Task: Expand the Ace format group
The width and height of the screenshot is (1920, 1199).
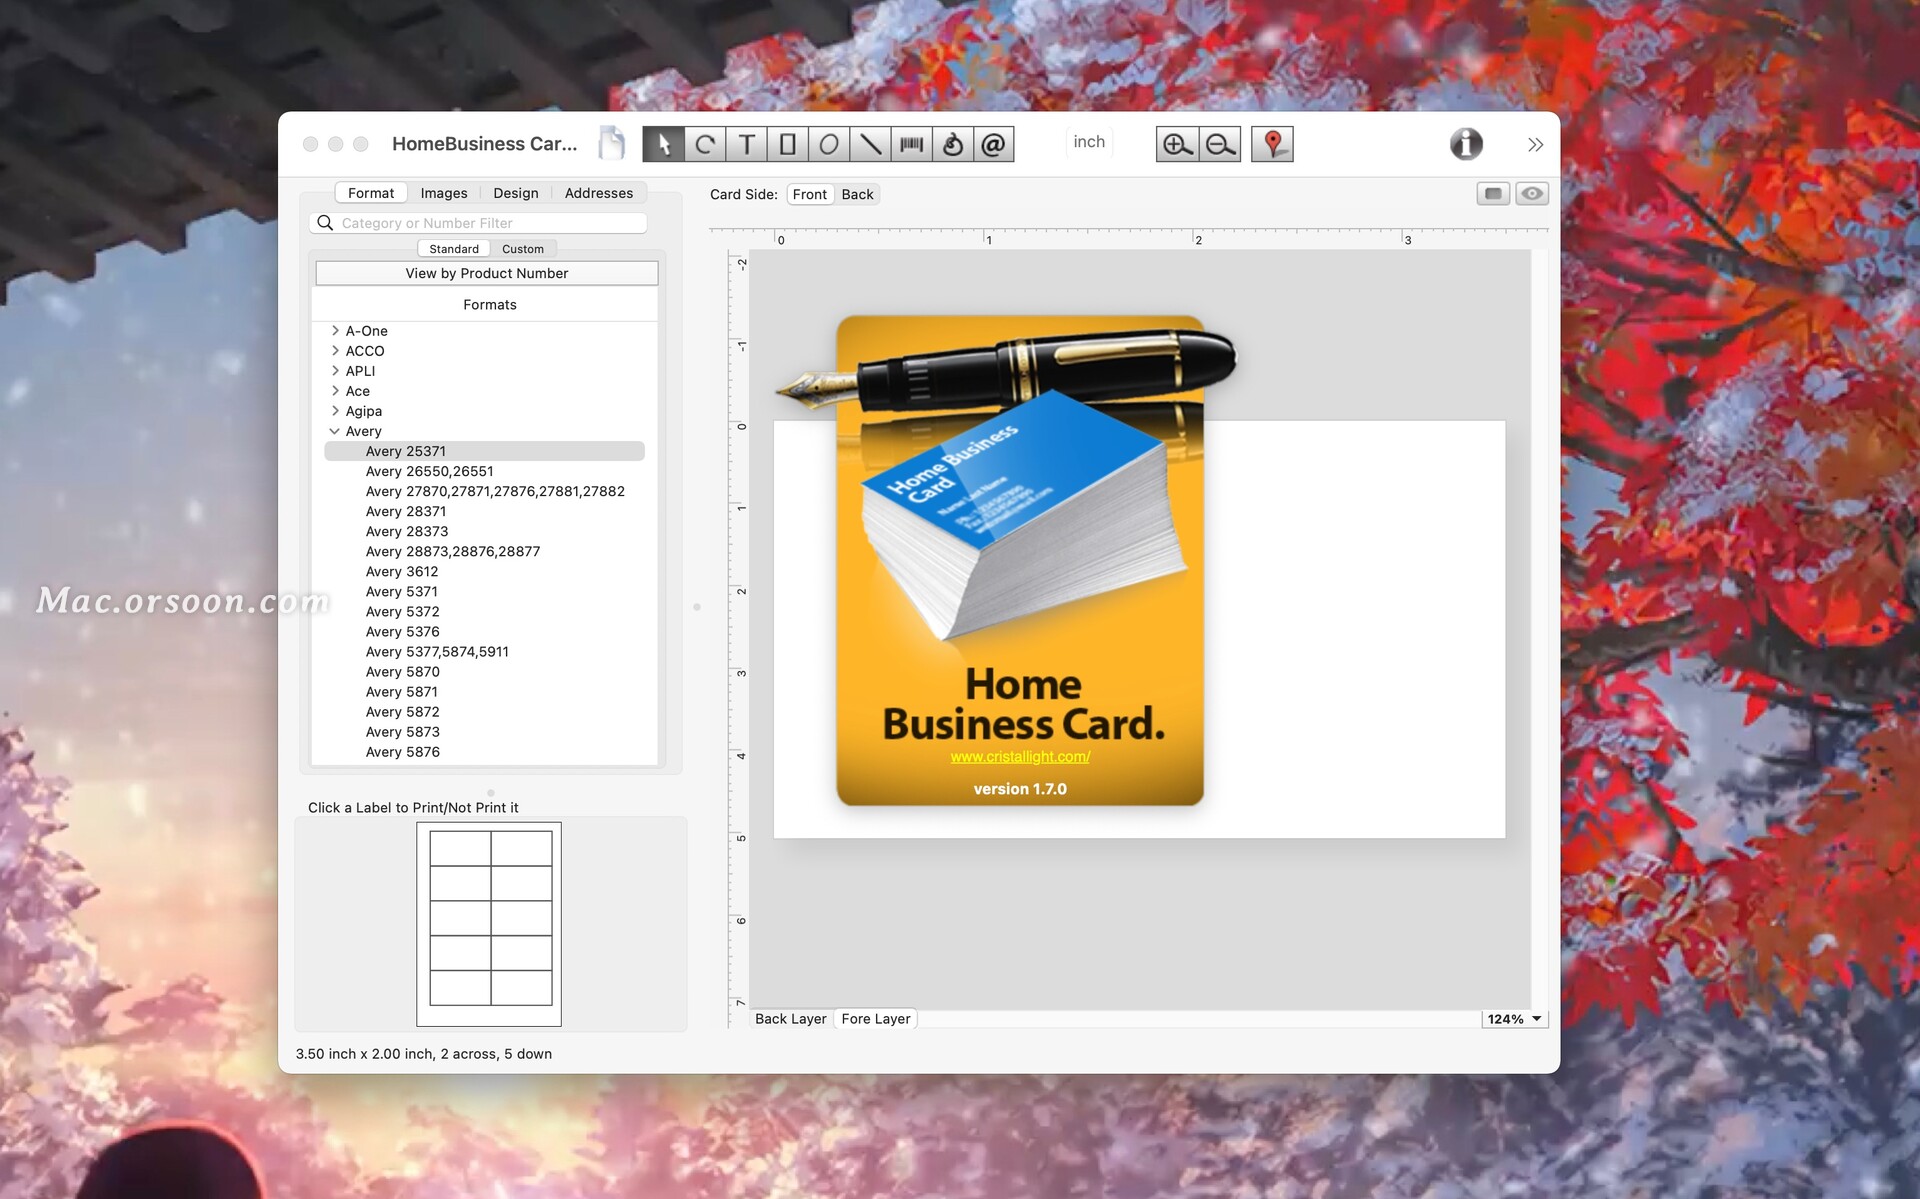Action: pos(335,390)
